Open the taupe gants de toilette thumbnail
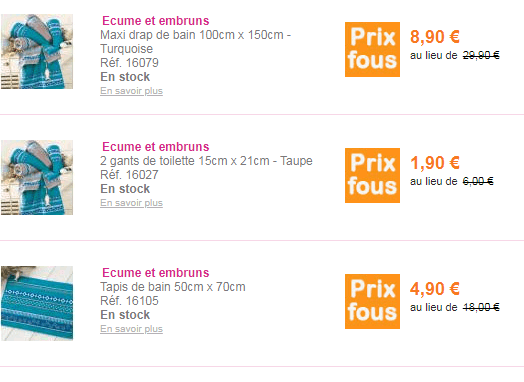The image size is (524, 382). [37, 177]
